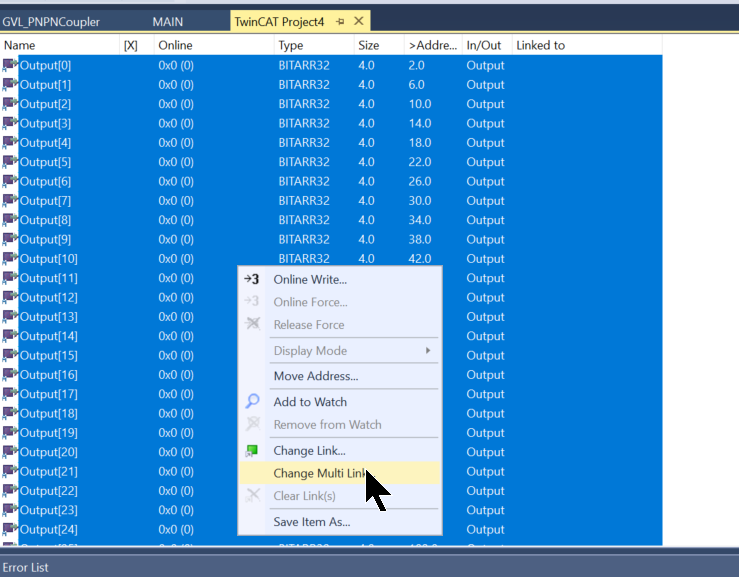Click the Output[24] variable icon
This screenshot has height=577, width=739.
point(9,529)
